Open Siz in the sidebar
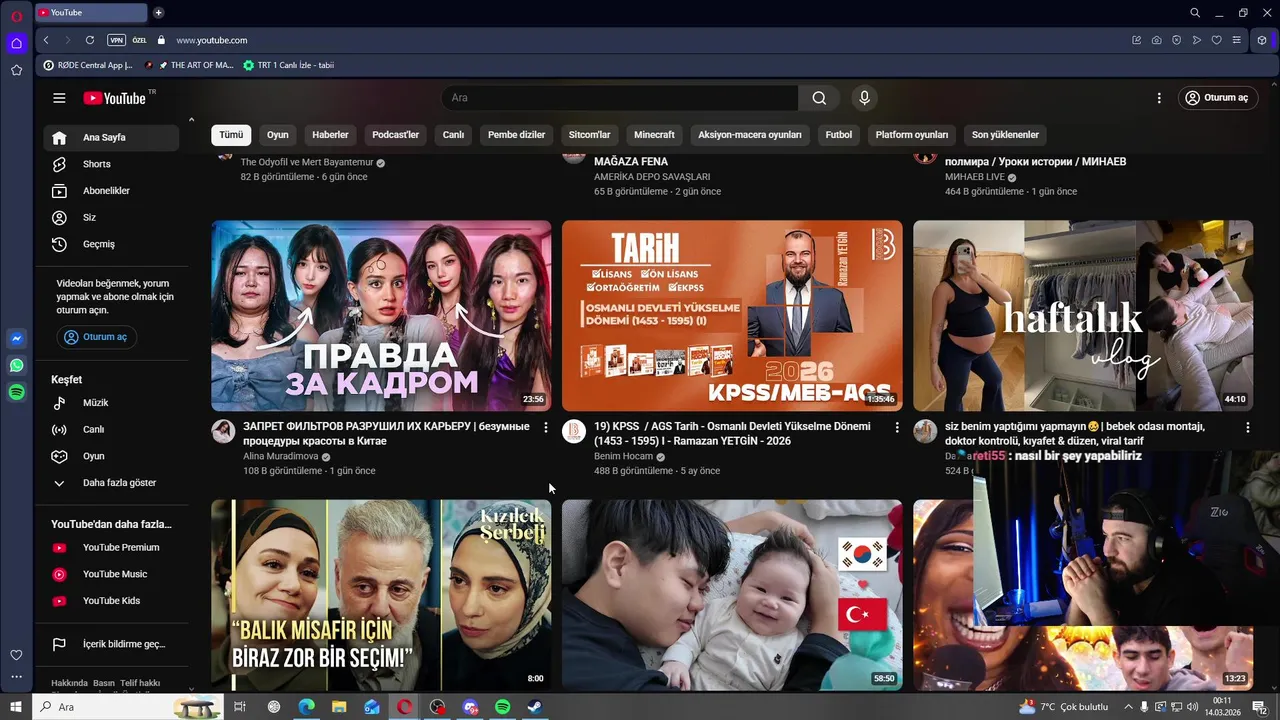 pyautogui.click(x=111, y=218)
